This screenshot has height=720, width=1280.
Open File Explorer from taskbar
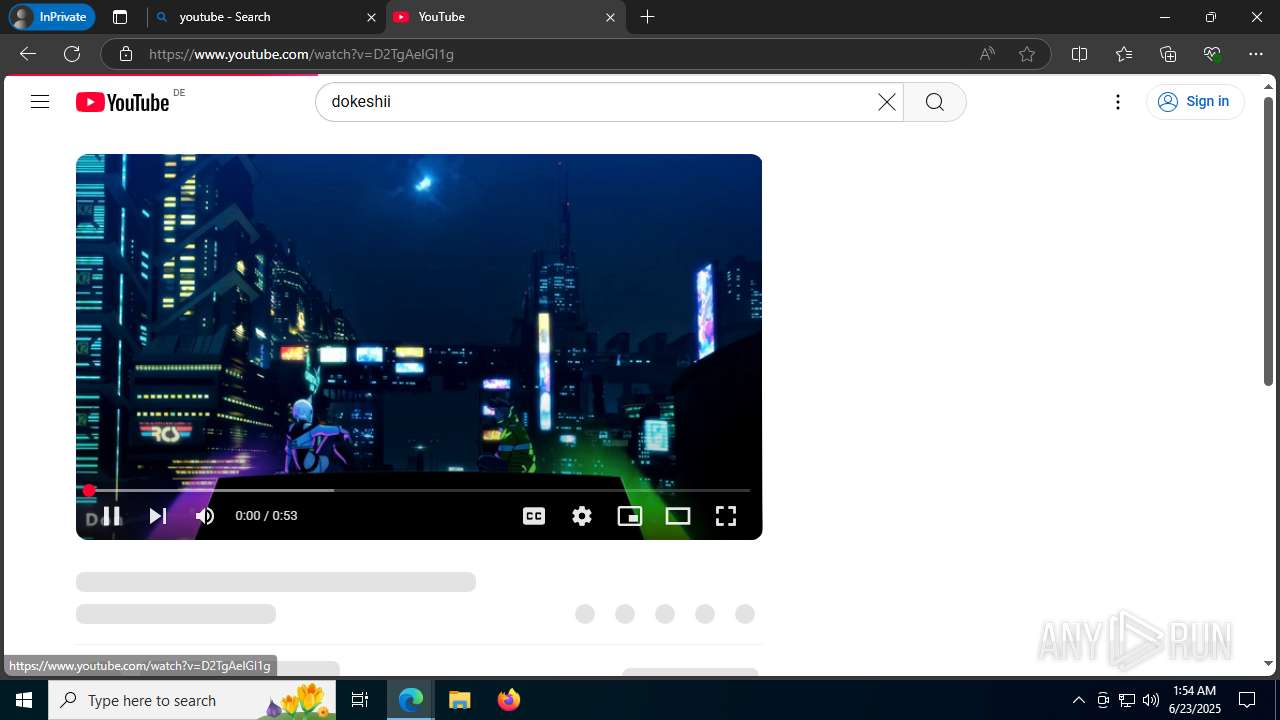tap(459, 700)
